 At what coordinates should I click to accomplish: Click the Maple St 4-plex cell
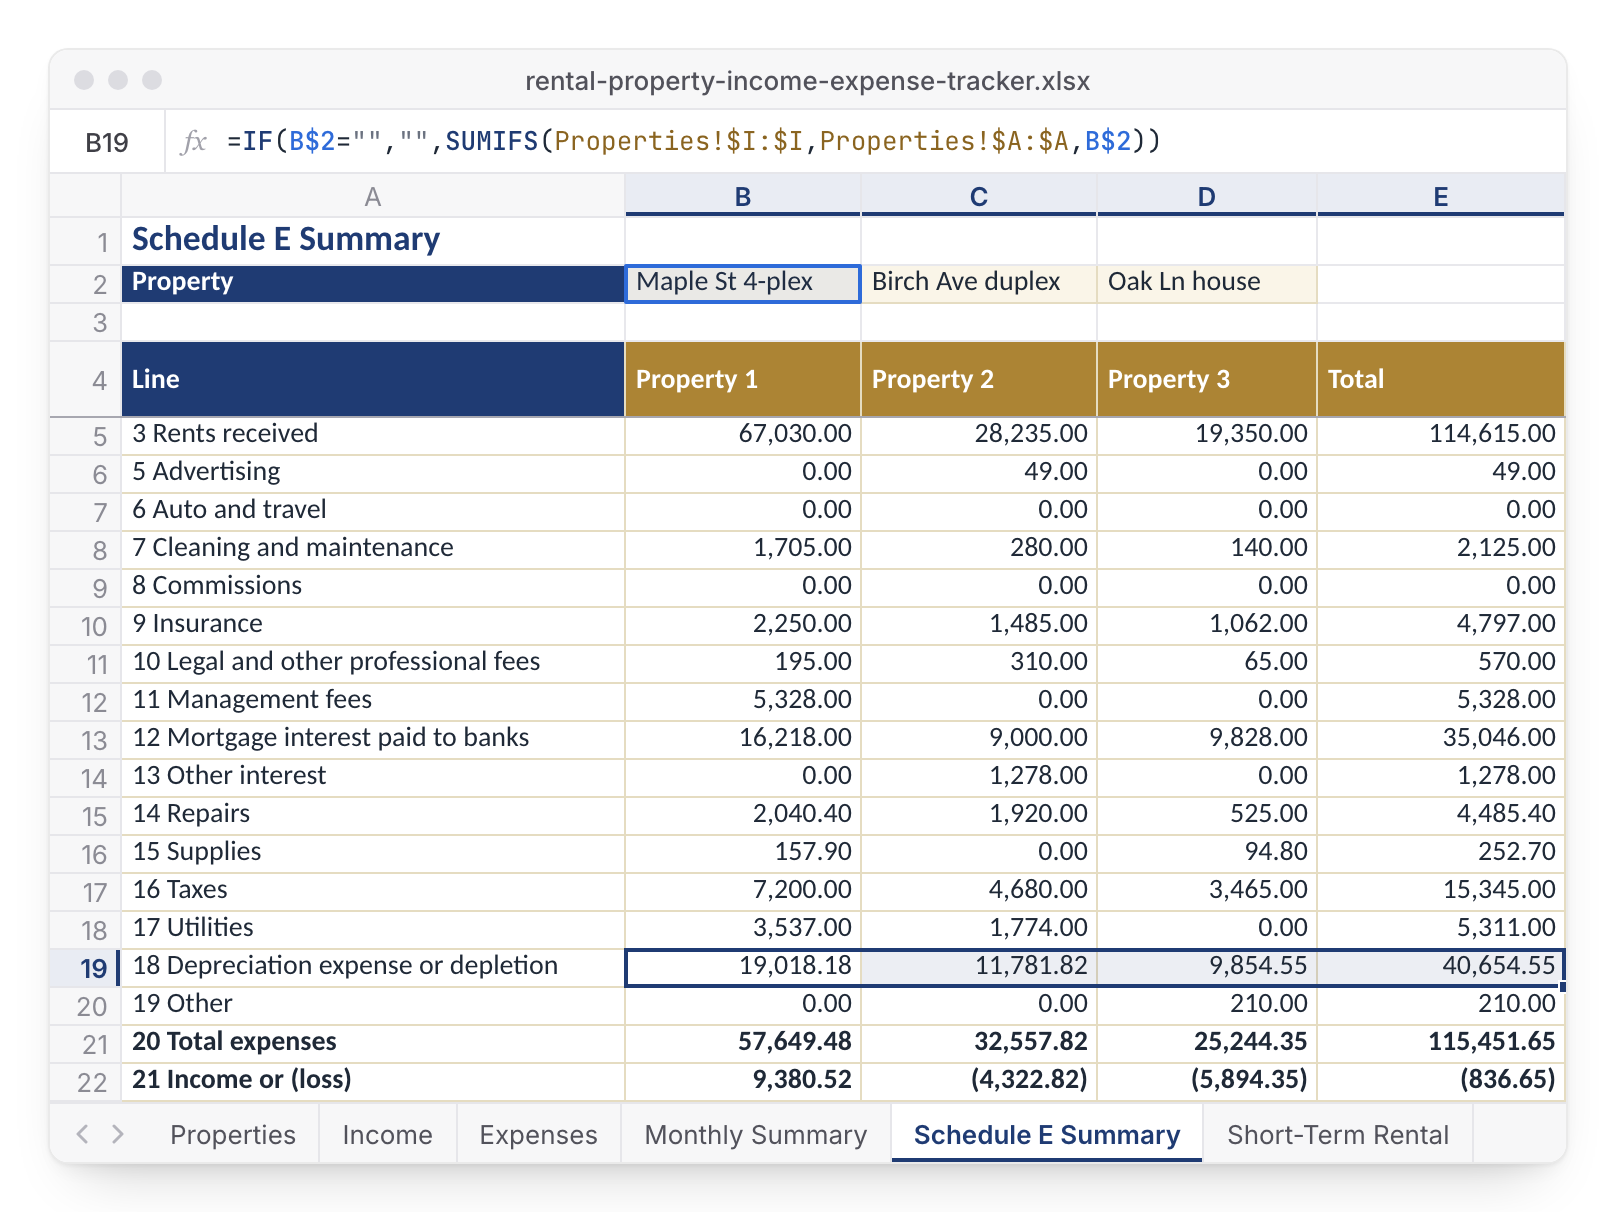[743, 283]
